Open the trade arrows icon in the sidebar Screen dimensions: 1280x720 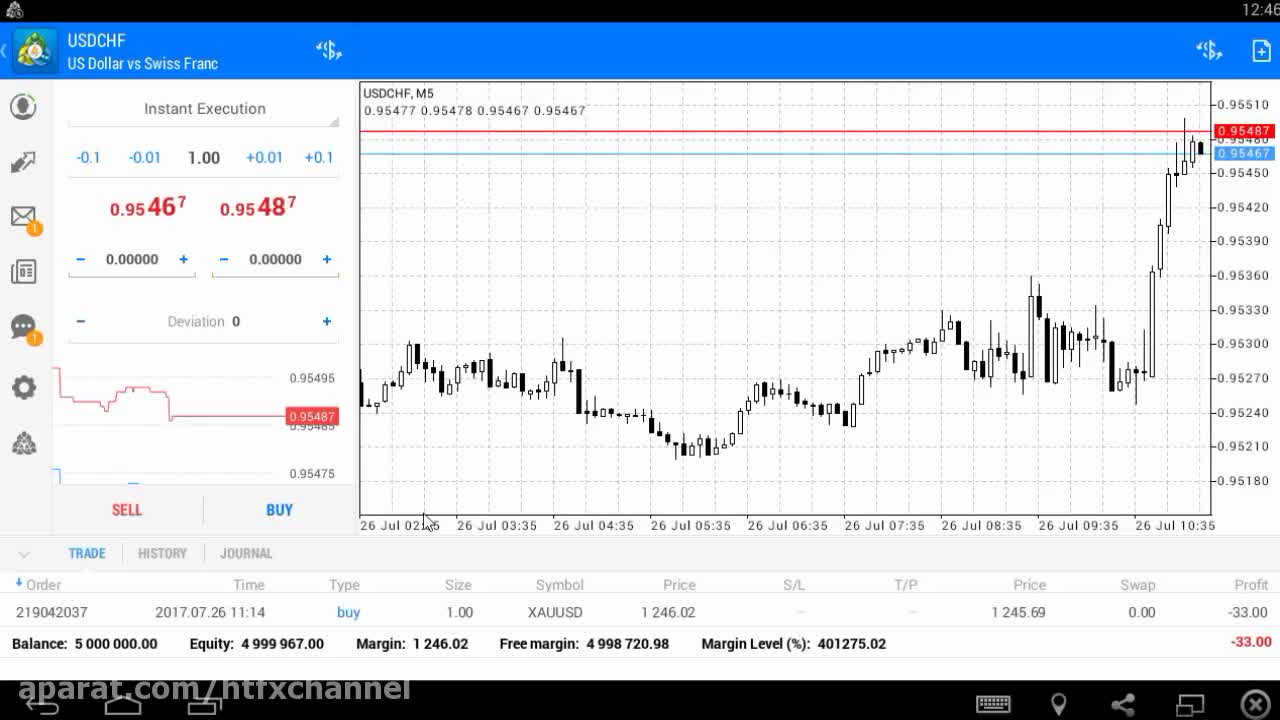(x=24, y=162)
